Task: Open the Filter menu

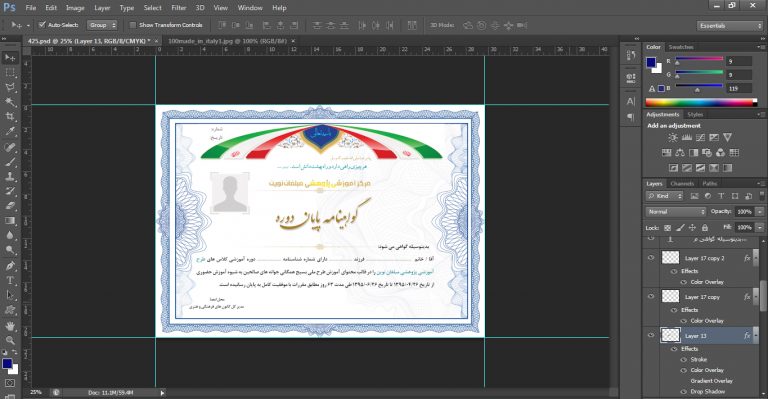Action: (x=179, y=8)
